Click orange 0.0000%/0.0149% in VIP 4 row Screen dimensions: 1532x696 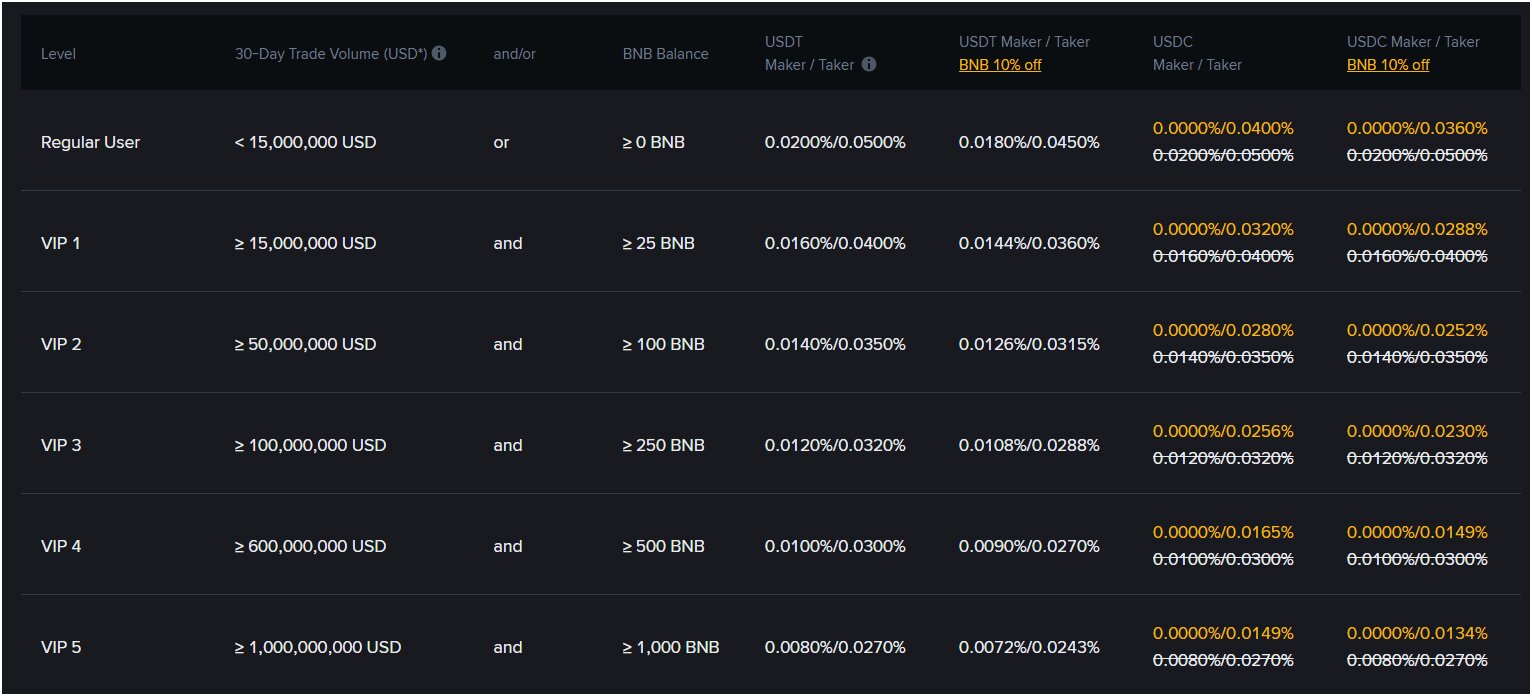pos(1417,532)
